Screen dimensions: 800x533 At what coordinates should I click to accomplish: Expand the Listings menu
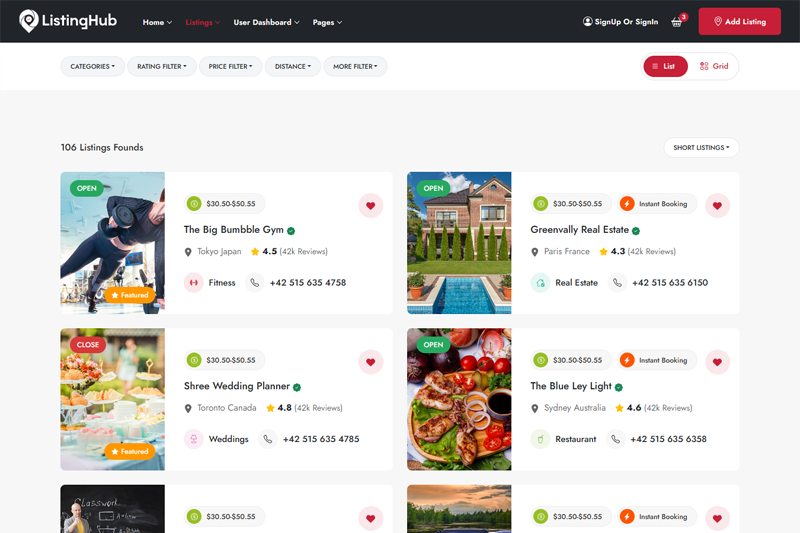(203, 22)
